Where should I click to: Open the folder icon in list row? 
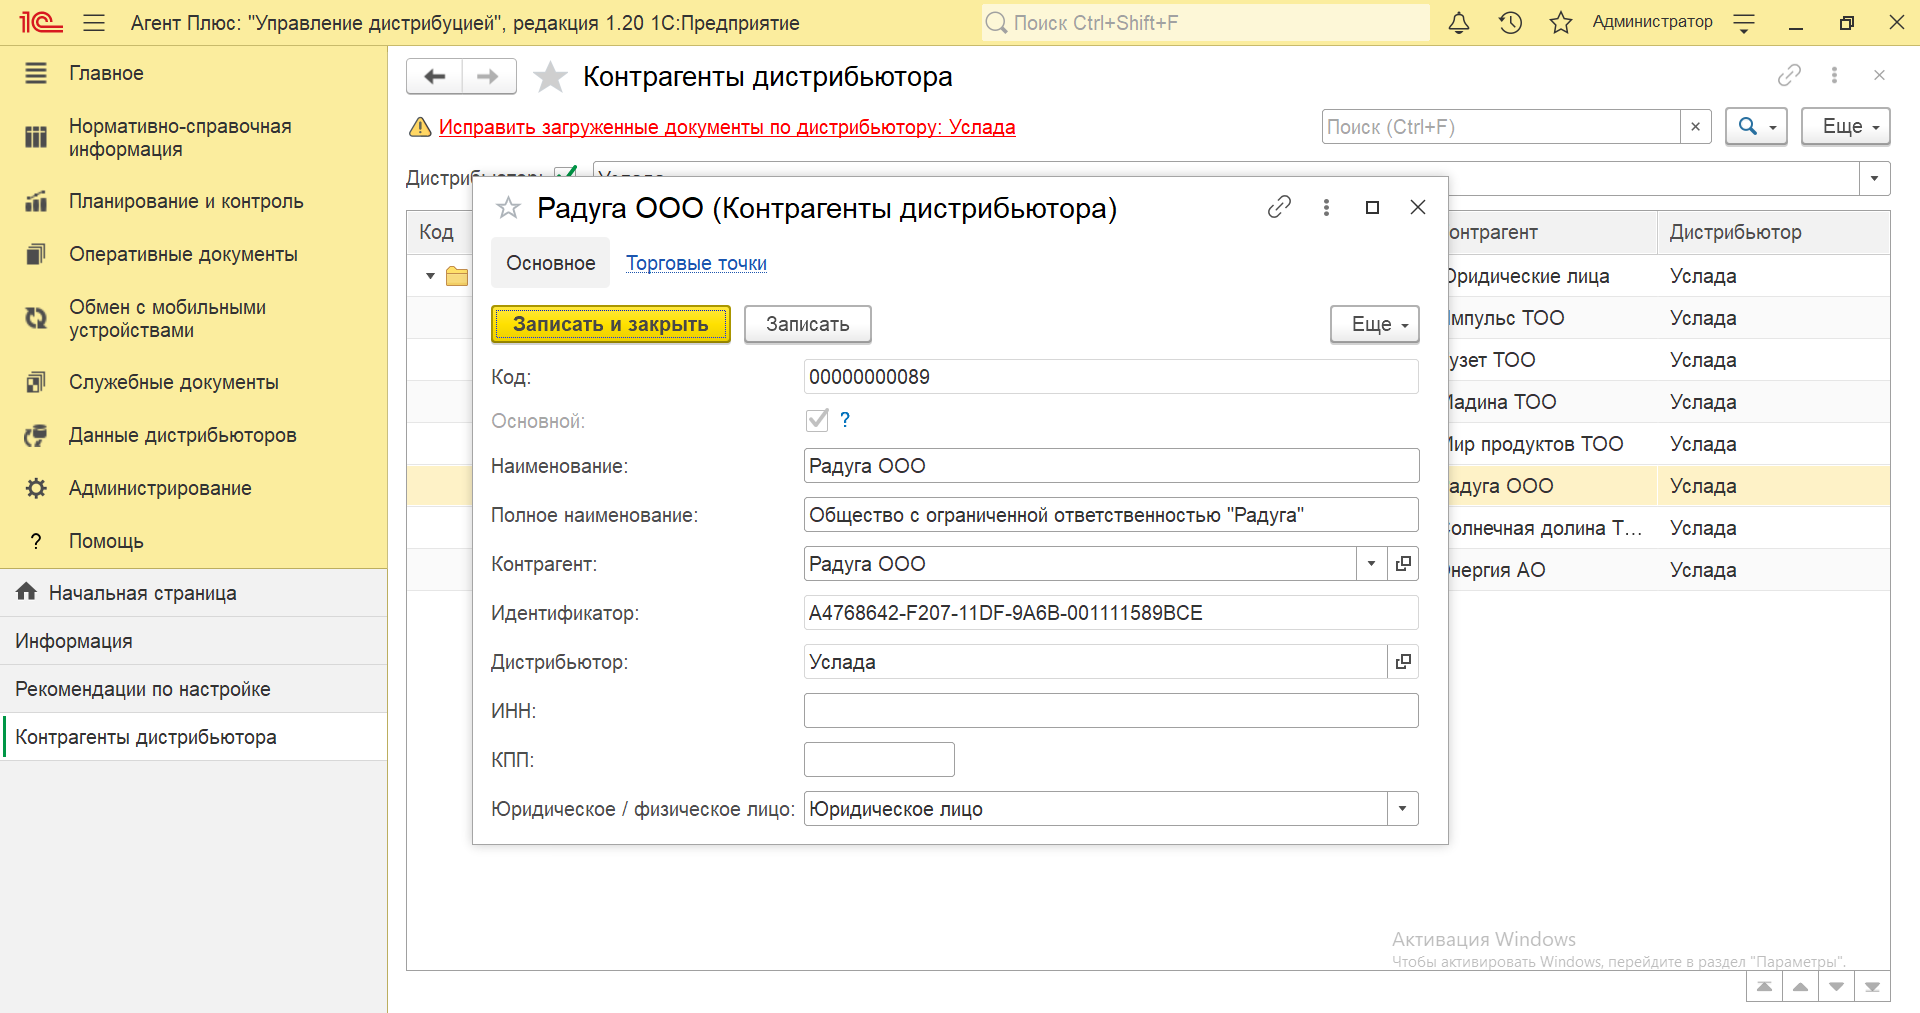tap(457, 276)
